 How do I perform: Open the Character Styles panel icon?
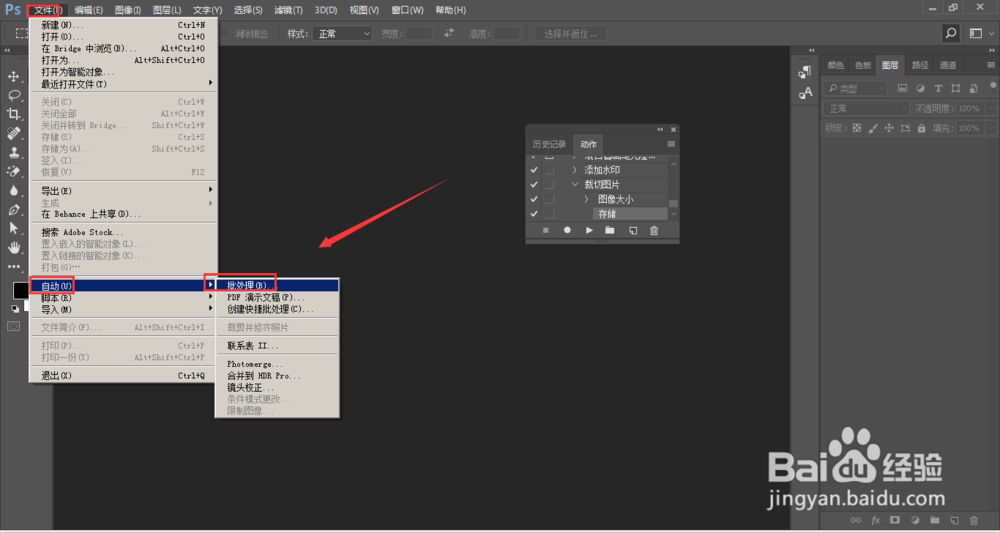[805, 93]
